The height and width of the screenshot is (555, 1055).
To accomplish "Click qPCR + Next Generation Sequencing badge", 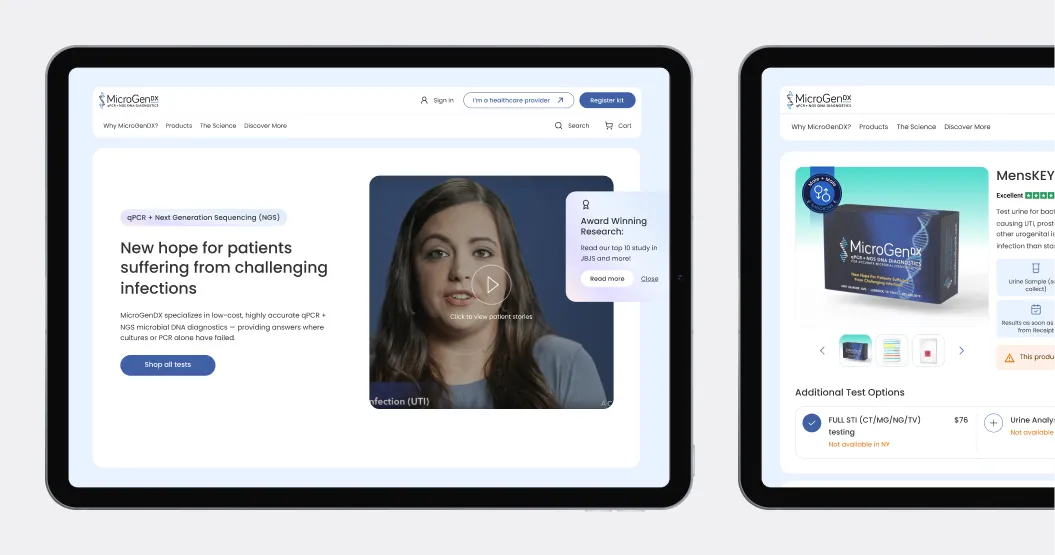I will [204, 217].
